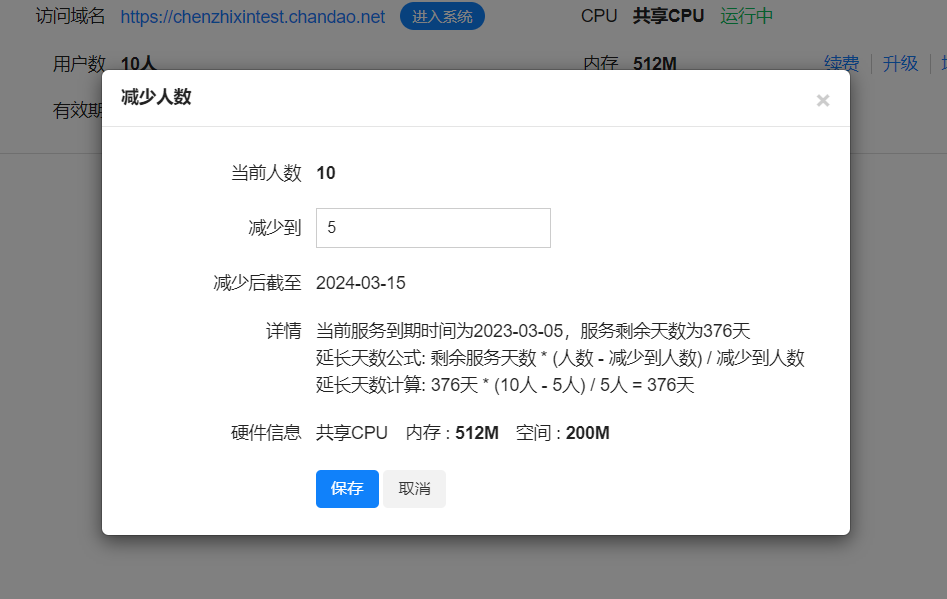The height and width of the screenshot is (599, 947).
Task: Select the 升级 upgrade link
Action: [900, 63]
